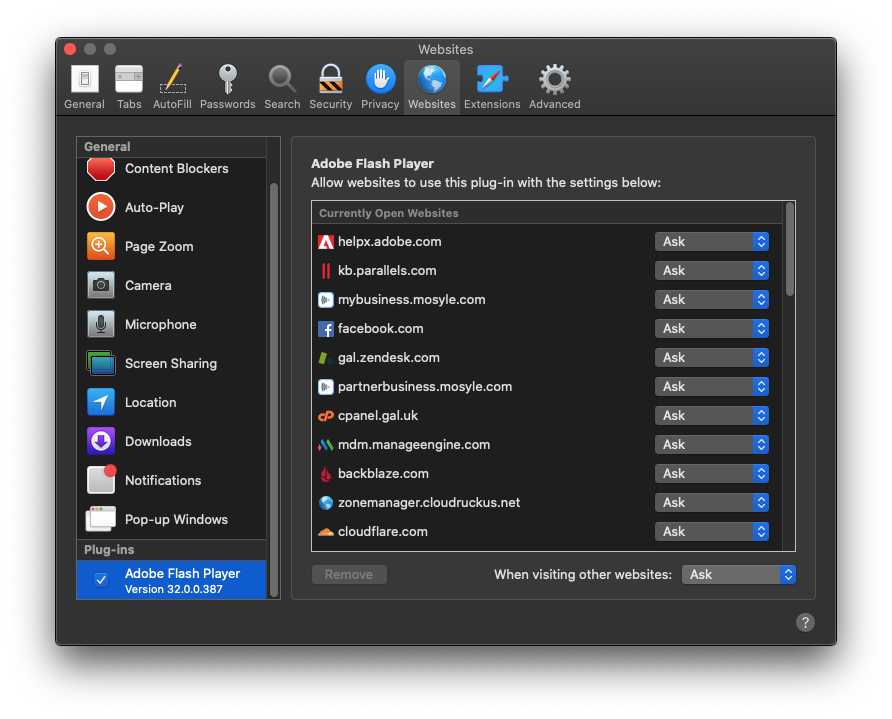Open the cpanel.gal.uk Ask dropdown
The height and width of the screenshot is (719, 892).
click(x=712, y=416)
